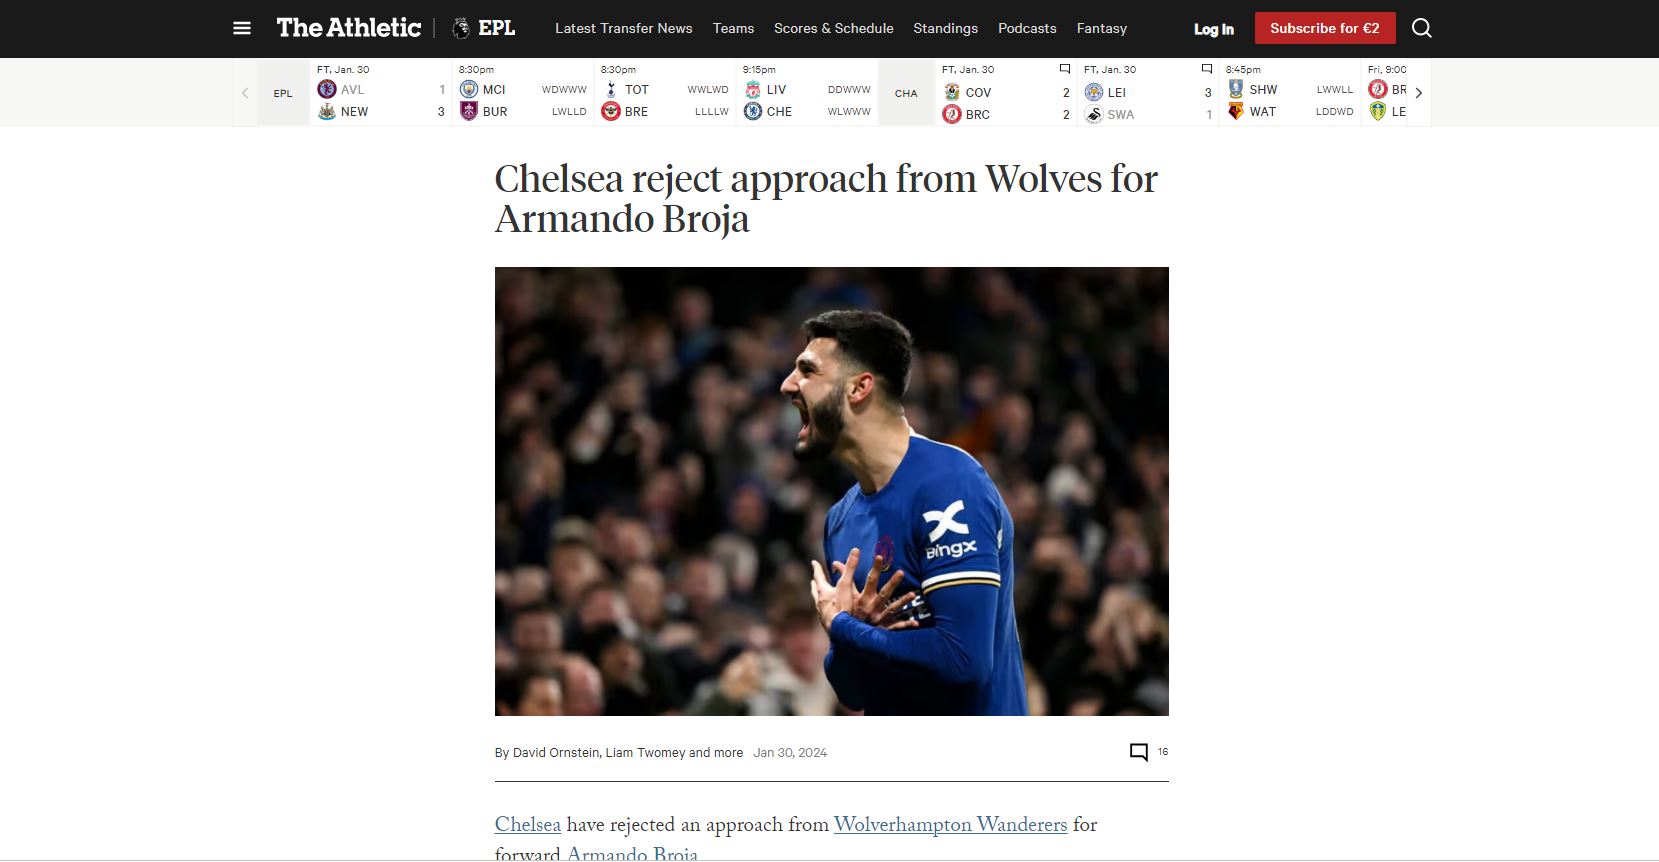This screenshot has width=1659, height=862.
Task: Open the Podcasts menu item
Action: [1027, 28]
